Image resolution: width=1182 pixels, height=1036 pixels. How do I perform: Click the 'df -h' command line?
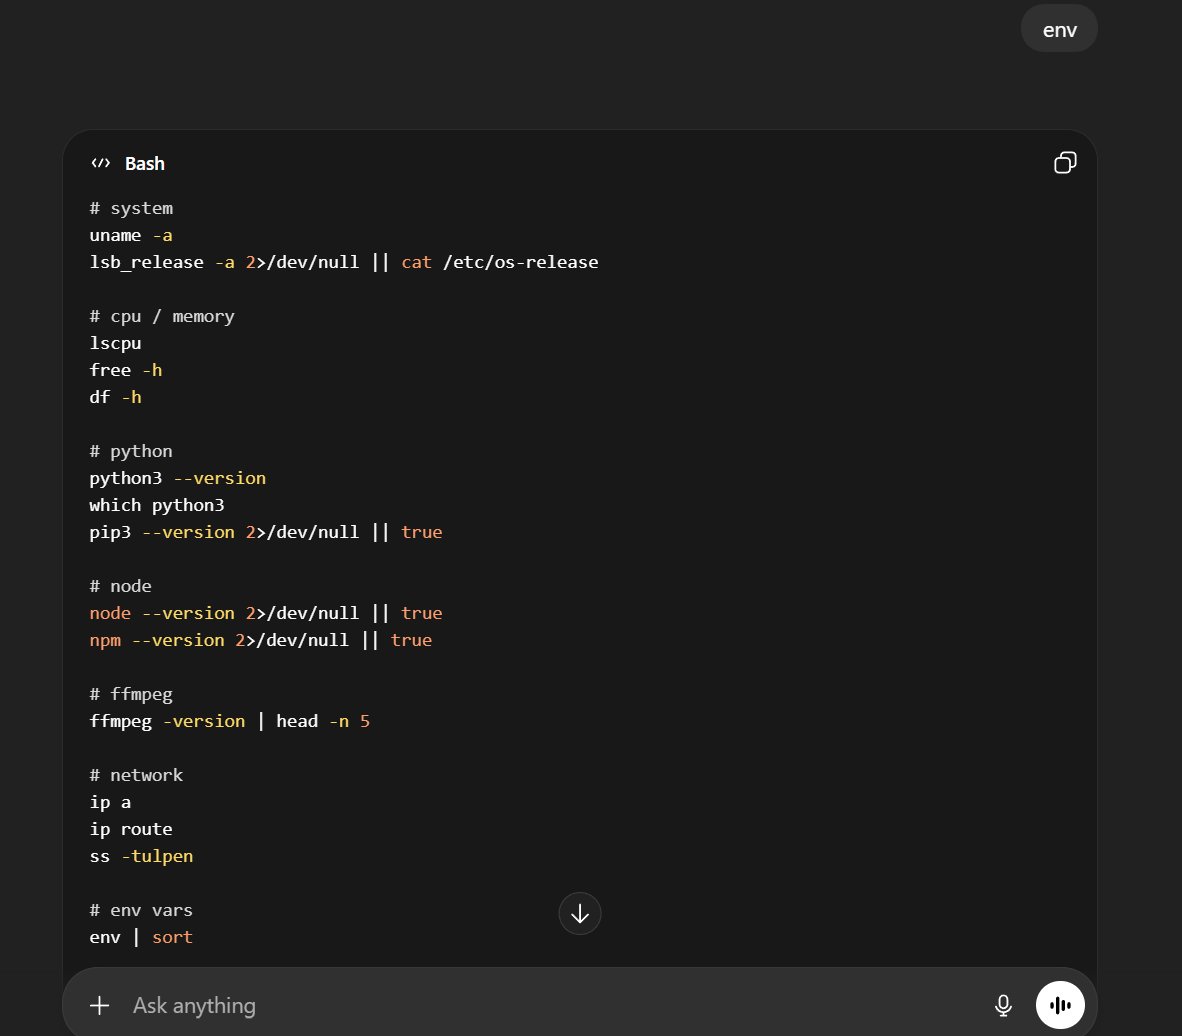click(115, 397)
